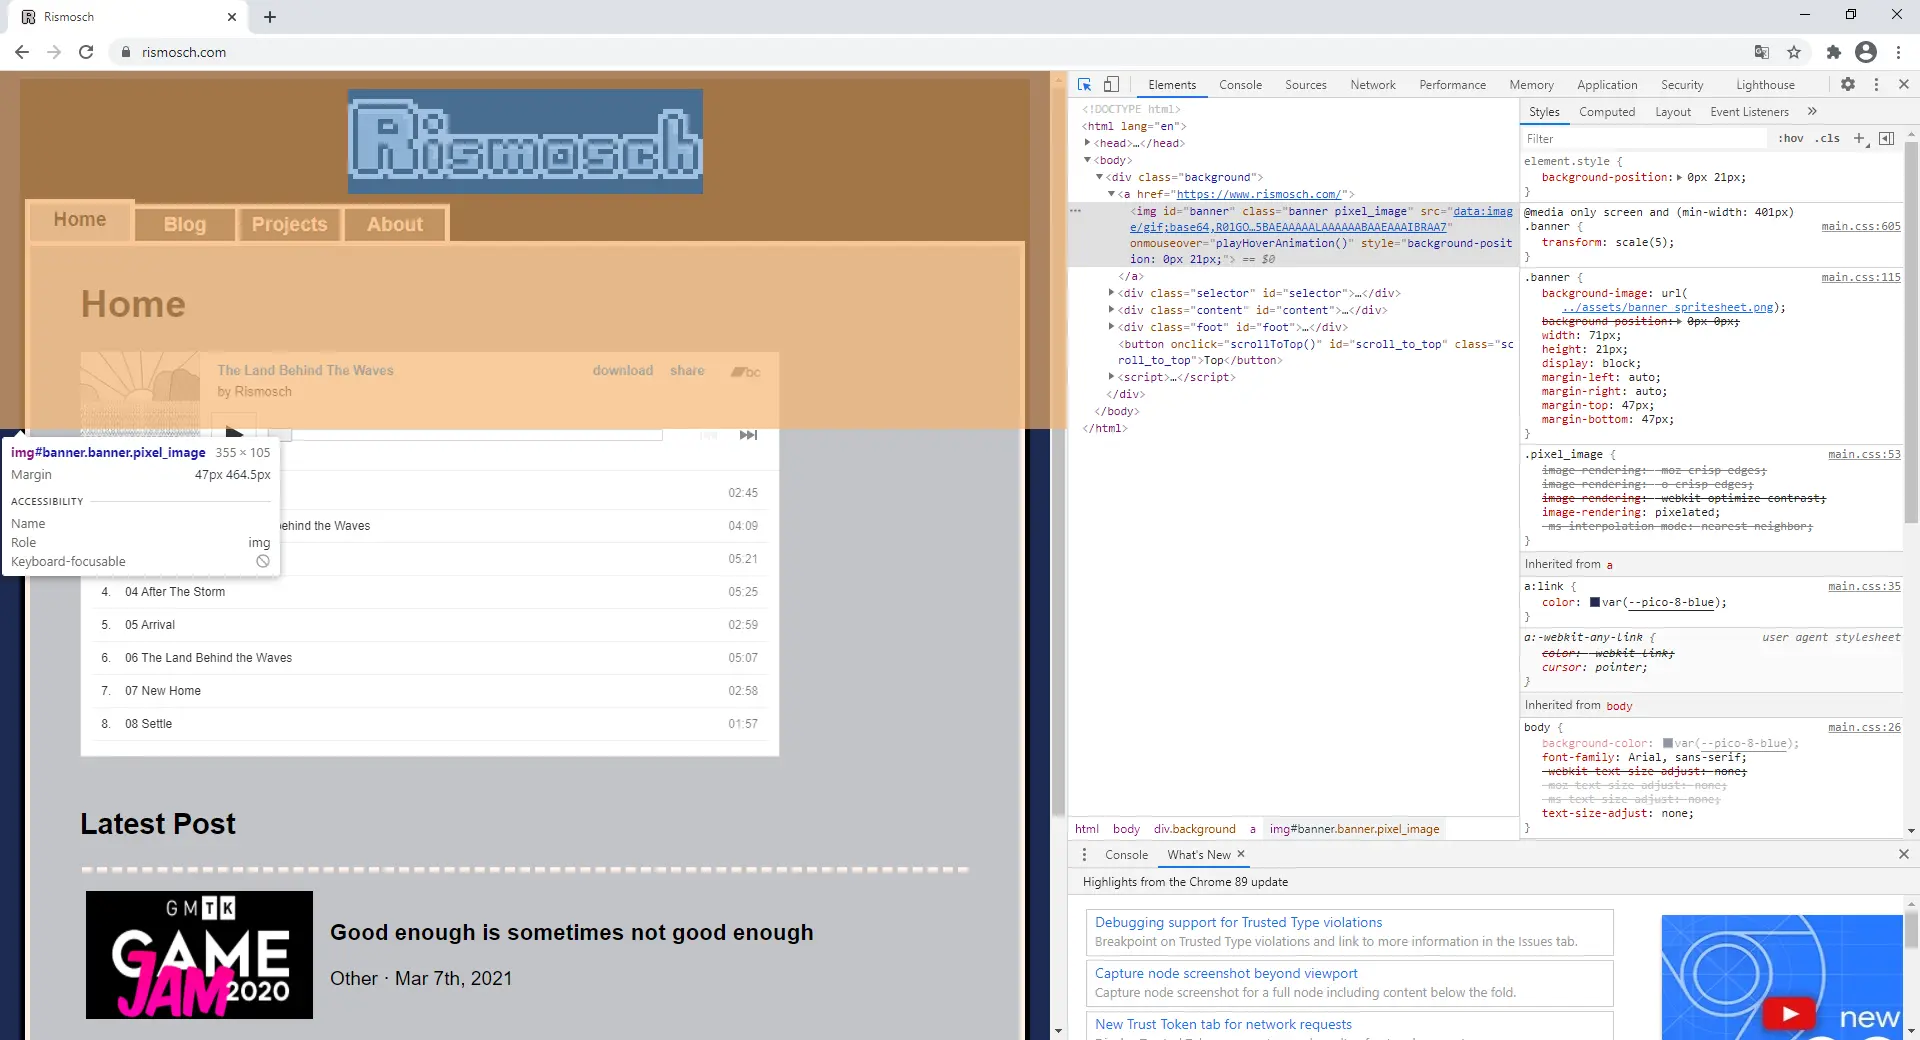Open the Network panel tab
The width and height of the screenshot is (1920, 1040).
pyautogui.click(x=1372, y=85)
